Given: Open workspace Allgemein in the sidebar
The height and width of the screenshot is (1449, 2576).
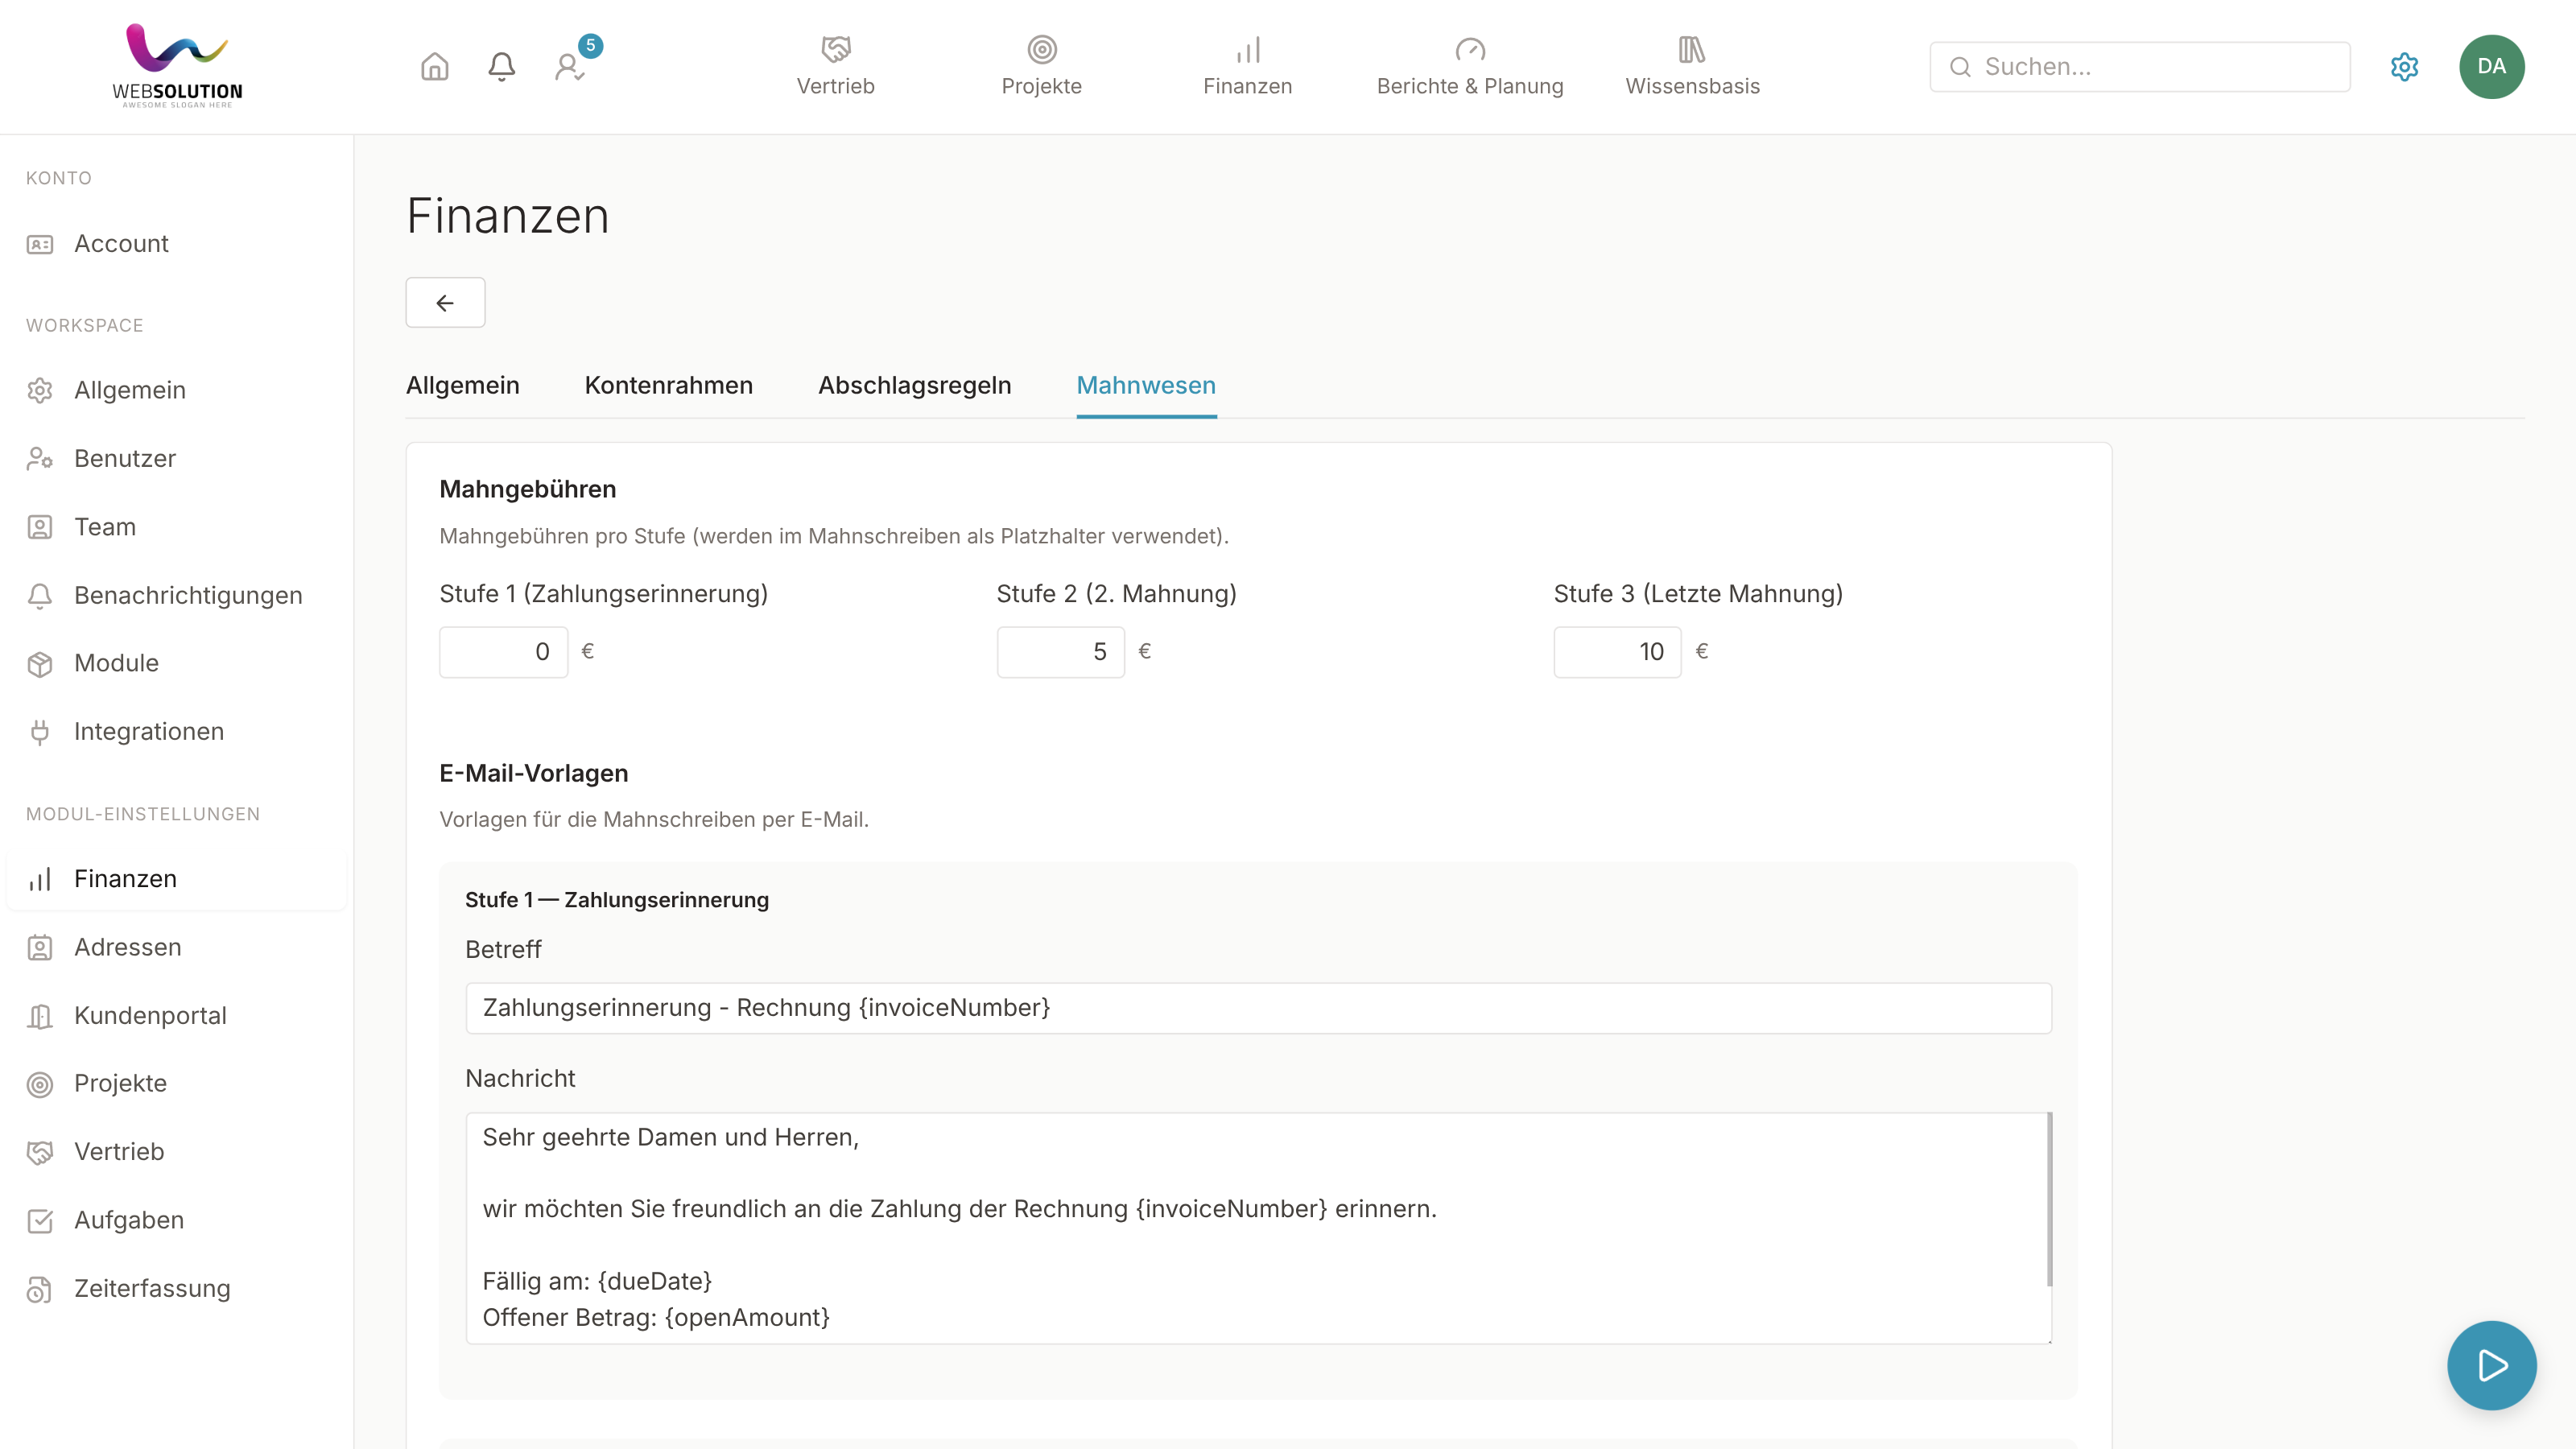Looking at the screenshot, I should tap(176, 390).
